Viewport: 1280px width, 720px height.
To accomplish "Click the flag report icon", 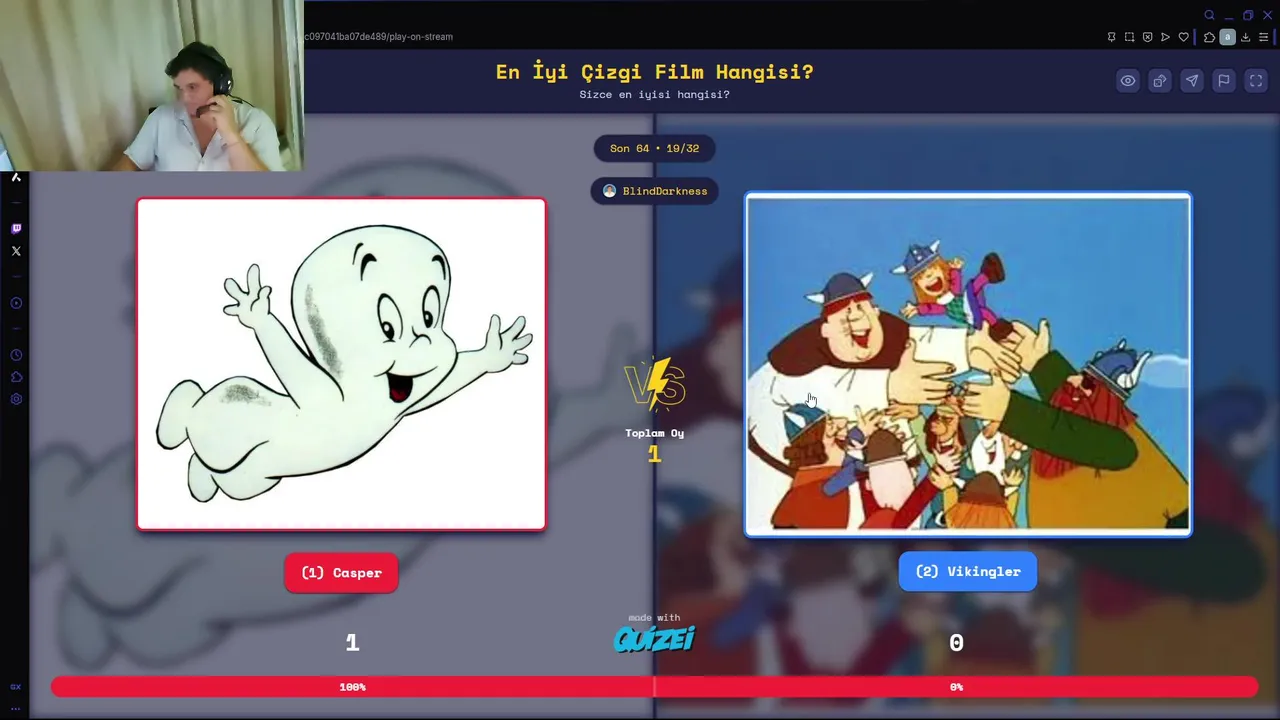I will [1224, 81].
